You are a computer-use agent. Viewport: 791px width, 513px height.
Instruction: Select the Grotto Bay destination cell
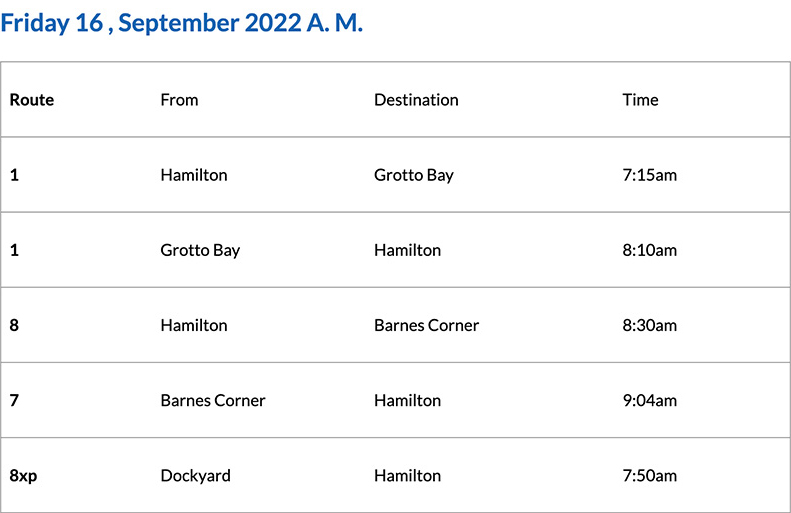click(x=413, y=175)
